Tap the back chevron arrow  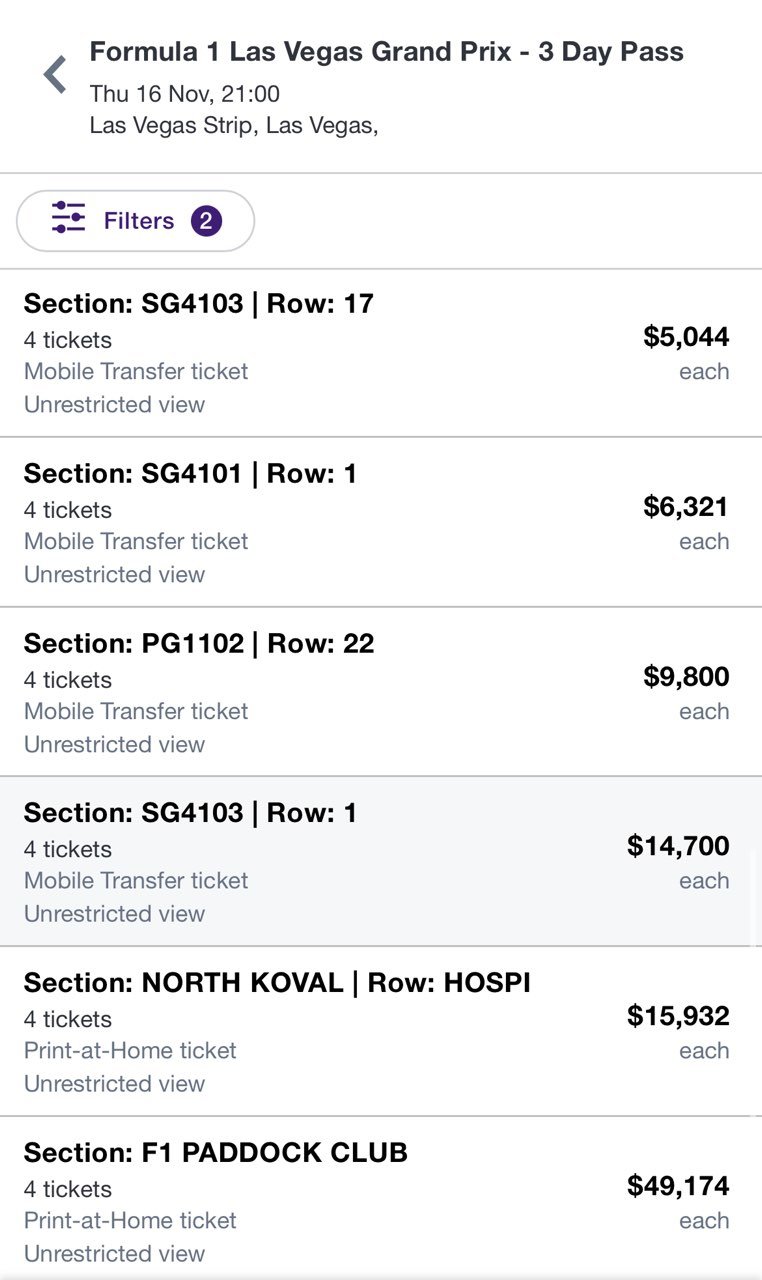pyautogui.click(x=55, y=75)
